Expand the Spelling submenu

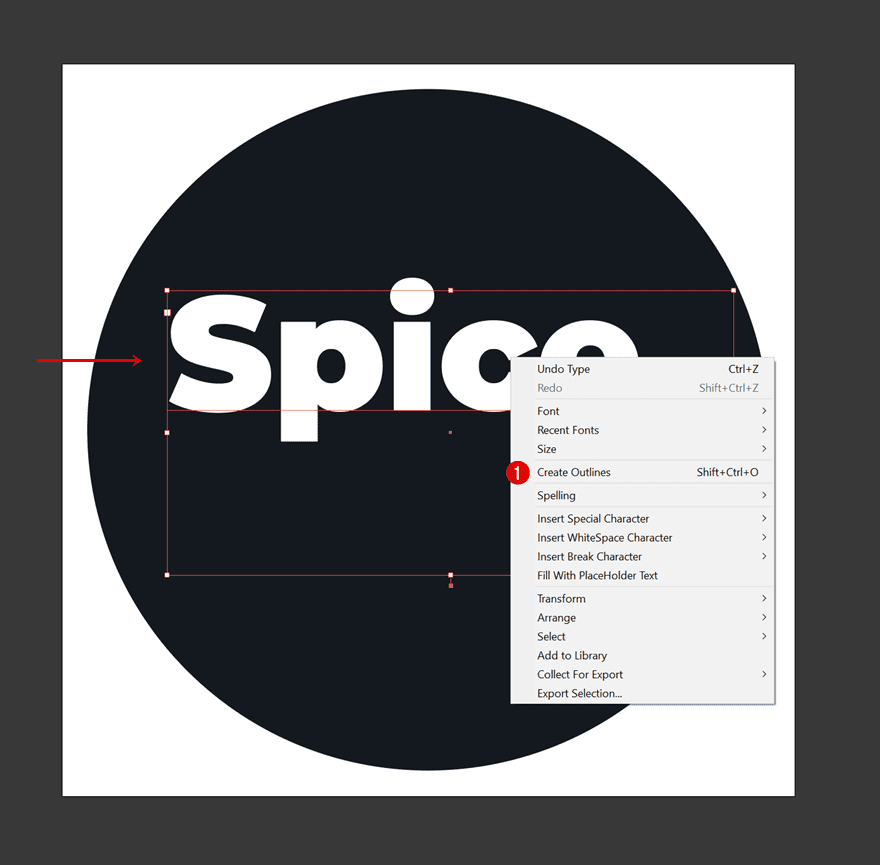[x=557, y=495]
